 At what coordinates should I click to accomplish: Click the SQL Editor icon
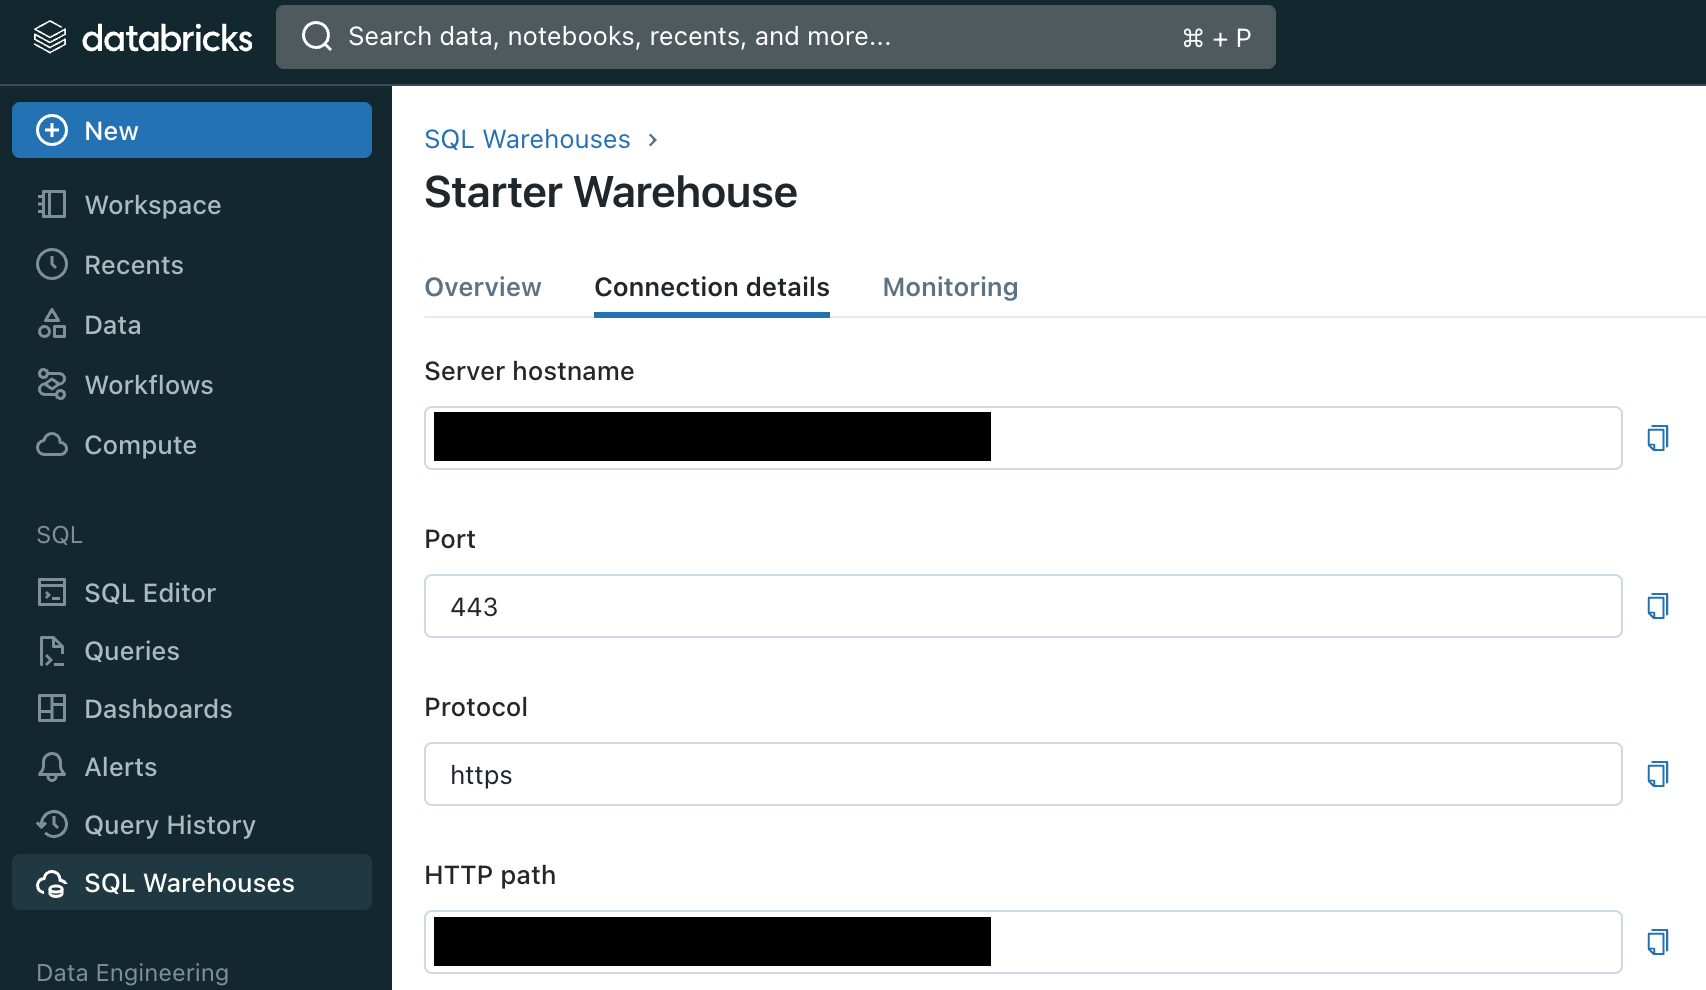pyautogui.click(x=52, y=592)
